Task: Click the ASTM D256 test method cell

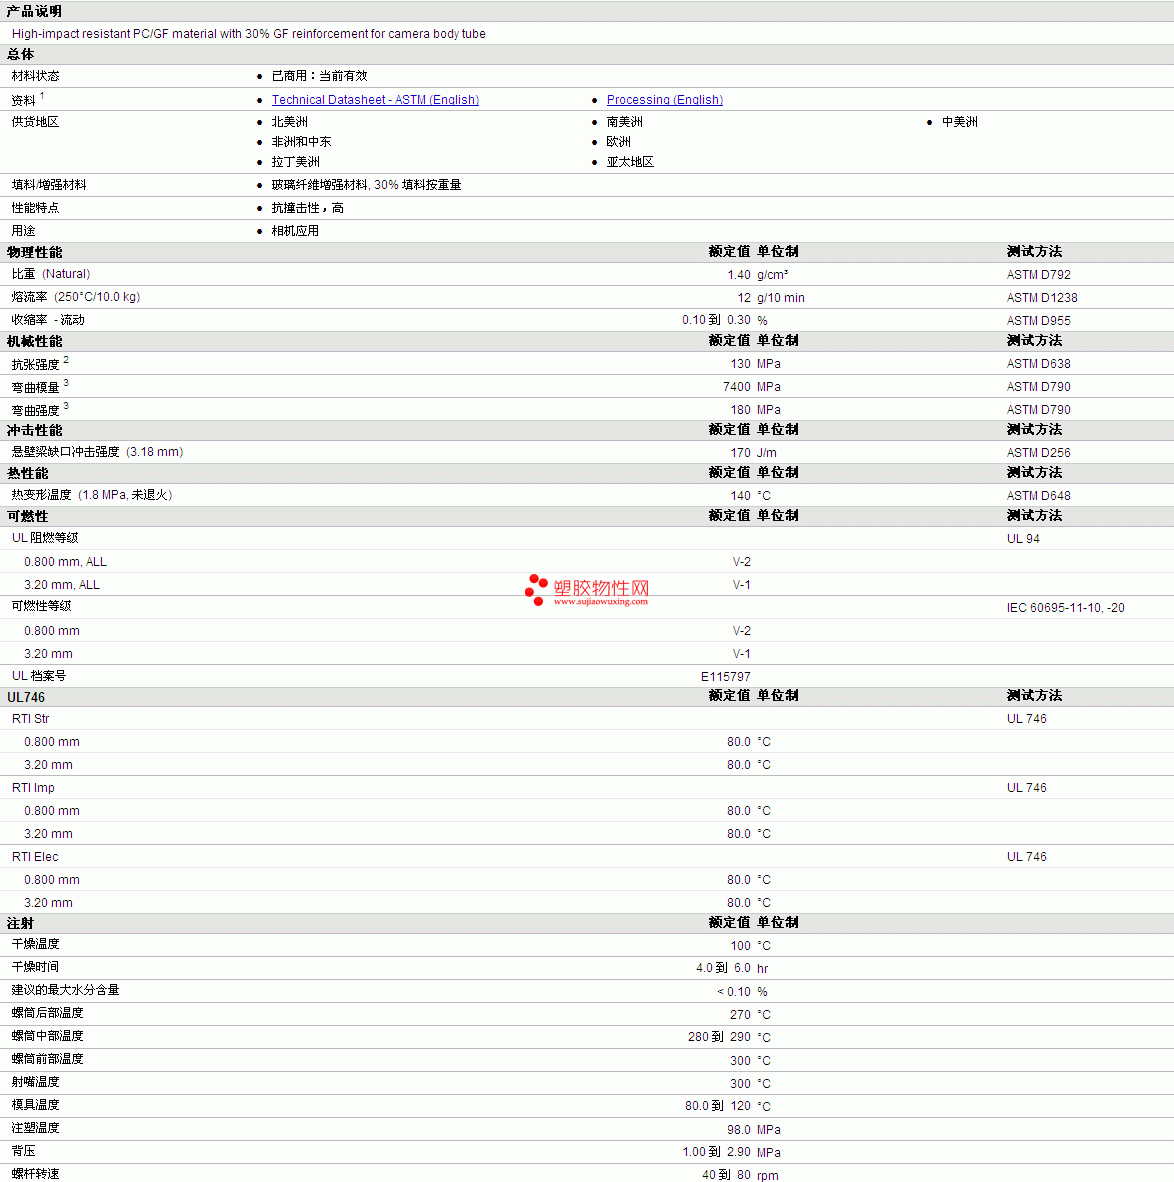Action: click(x=1038, y=453)
